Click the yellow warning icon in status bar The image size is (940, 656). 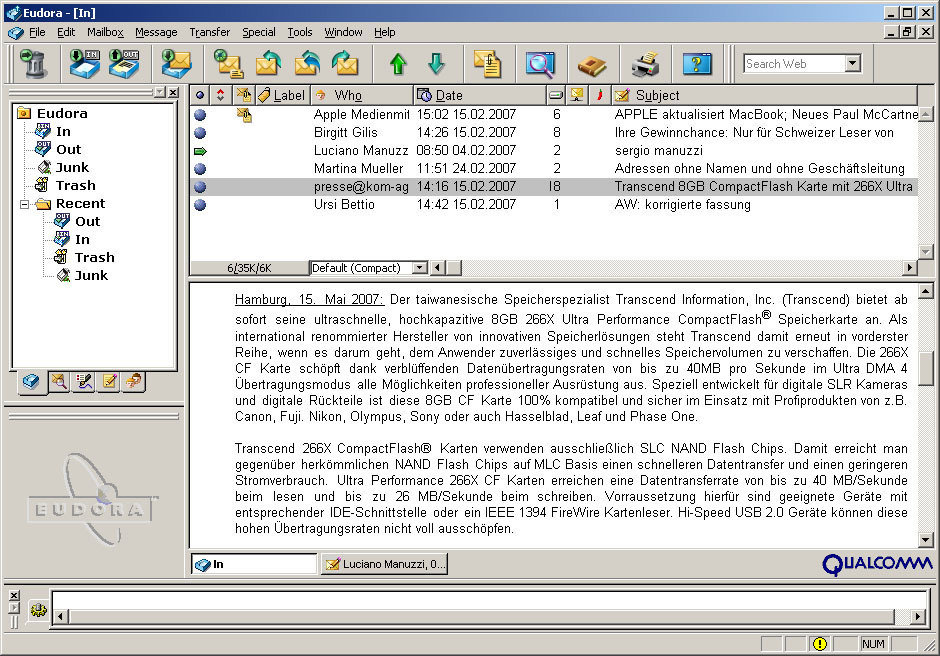tap(820, 644)
